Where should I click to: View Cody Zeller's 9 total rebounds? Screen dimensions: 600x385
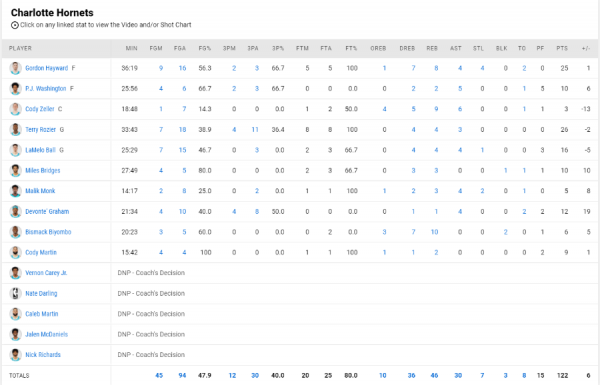click(436, 109)
